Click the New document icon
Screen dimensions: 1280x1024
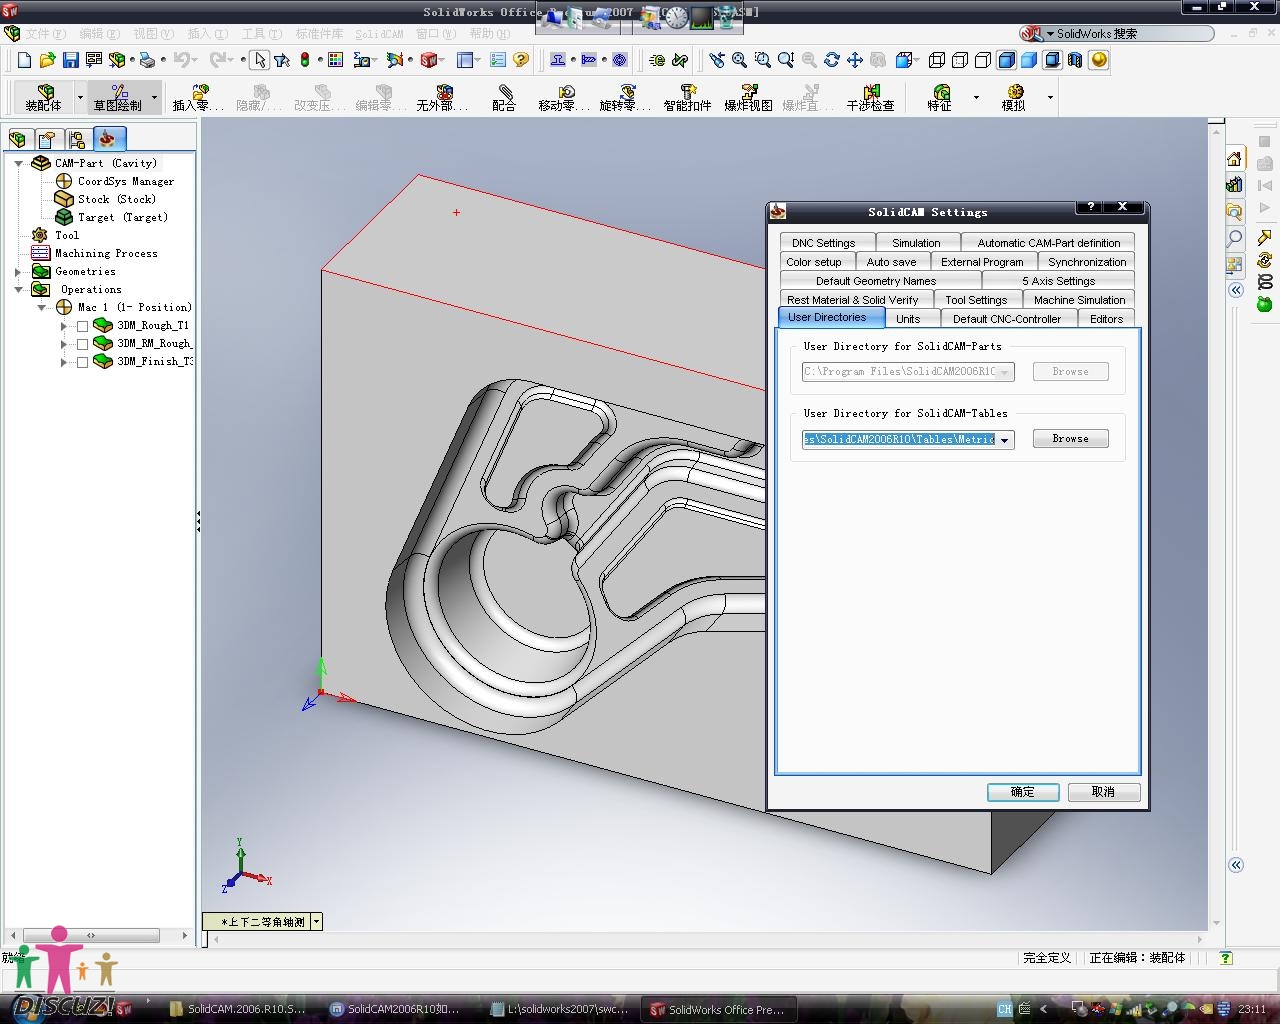point(25,60)
